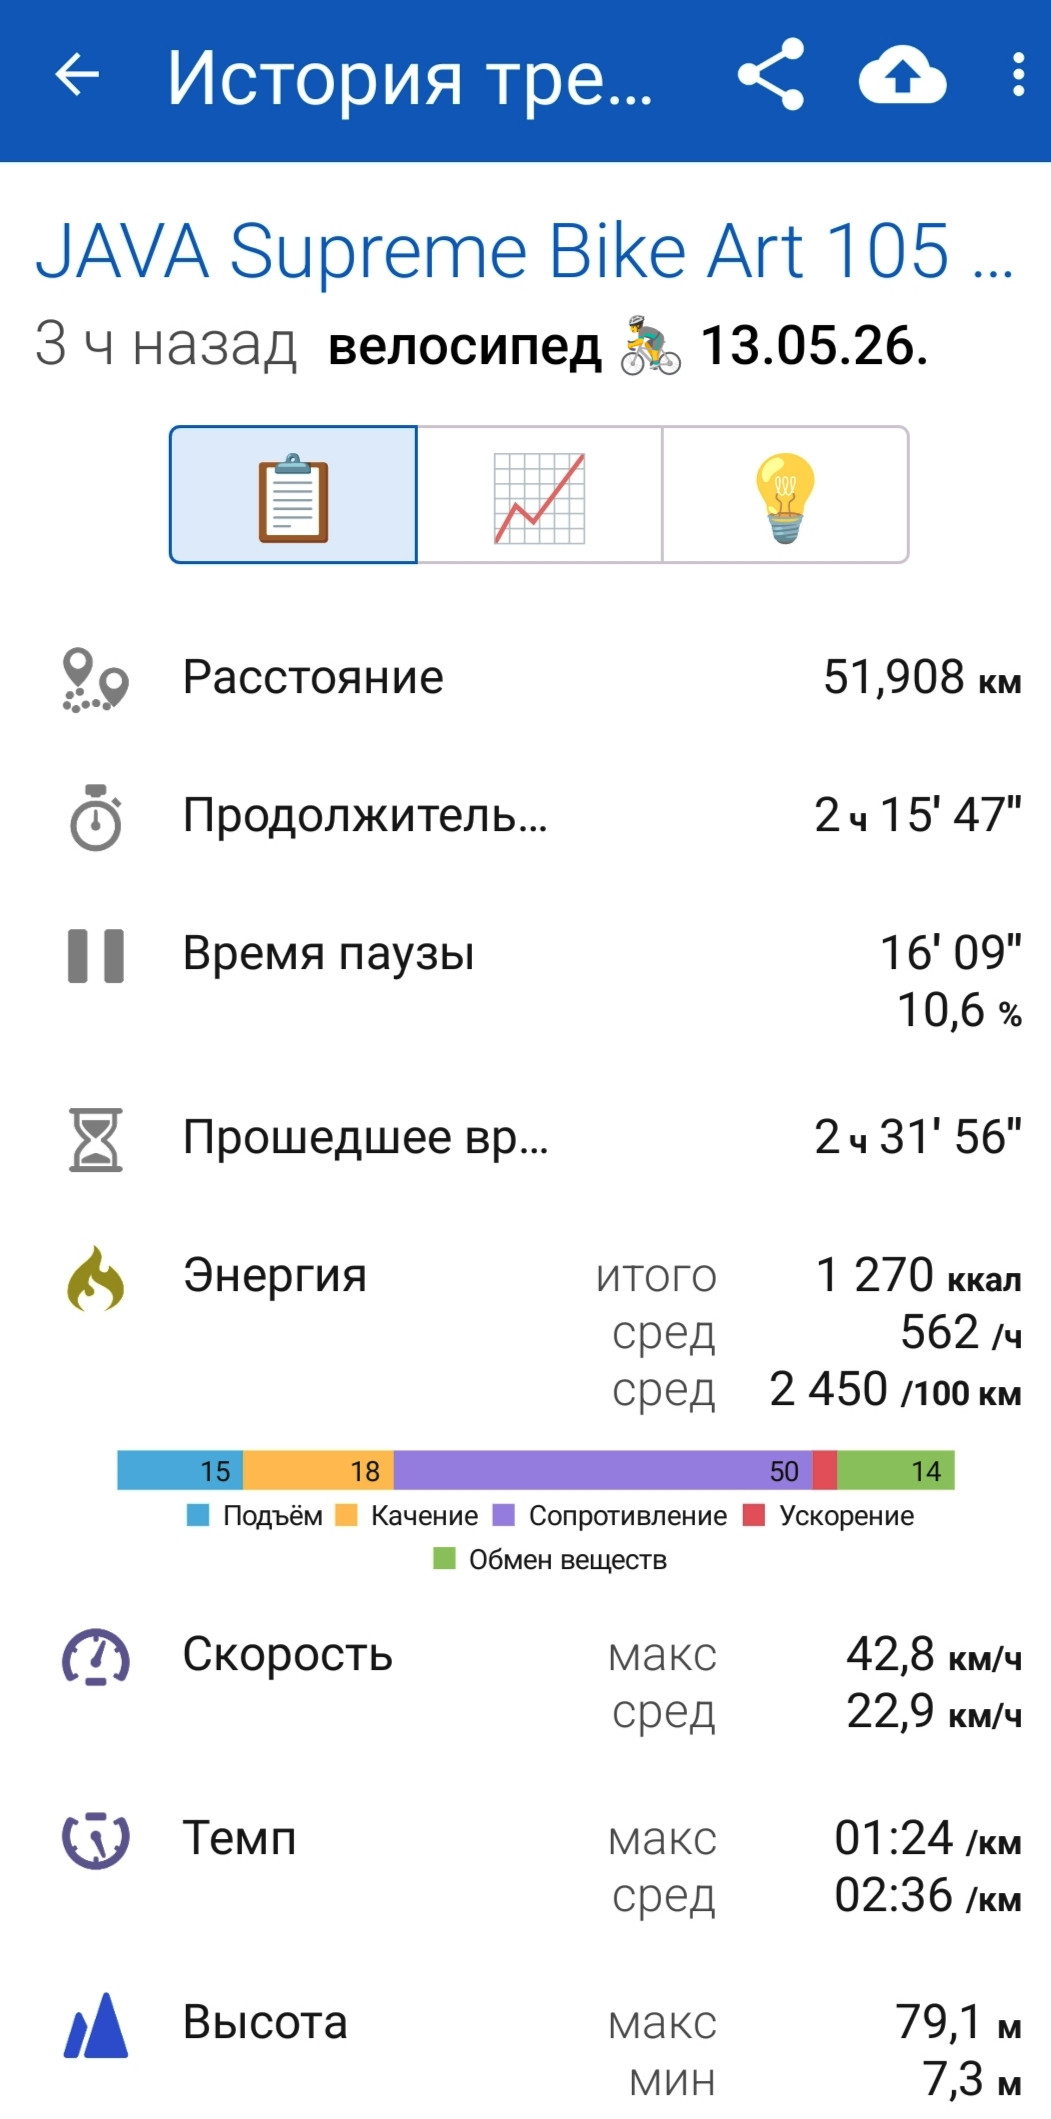This screenshot has height=2119, width=1051.
Task: Tap the distance route pins icon
Action: (95, 680)
